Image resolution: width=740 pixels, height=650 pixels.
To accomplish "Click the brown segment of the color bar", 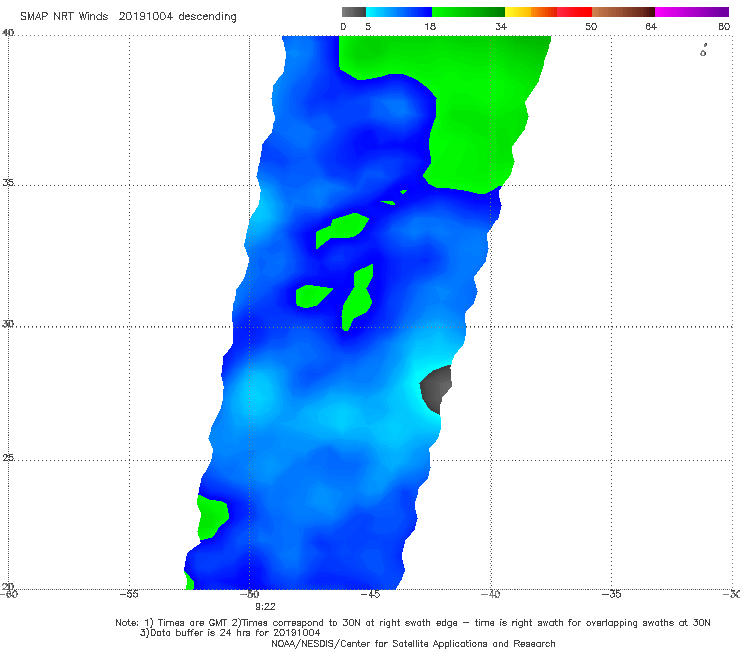I will pos(623,12).
